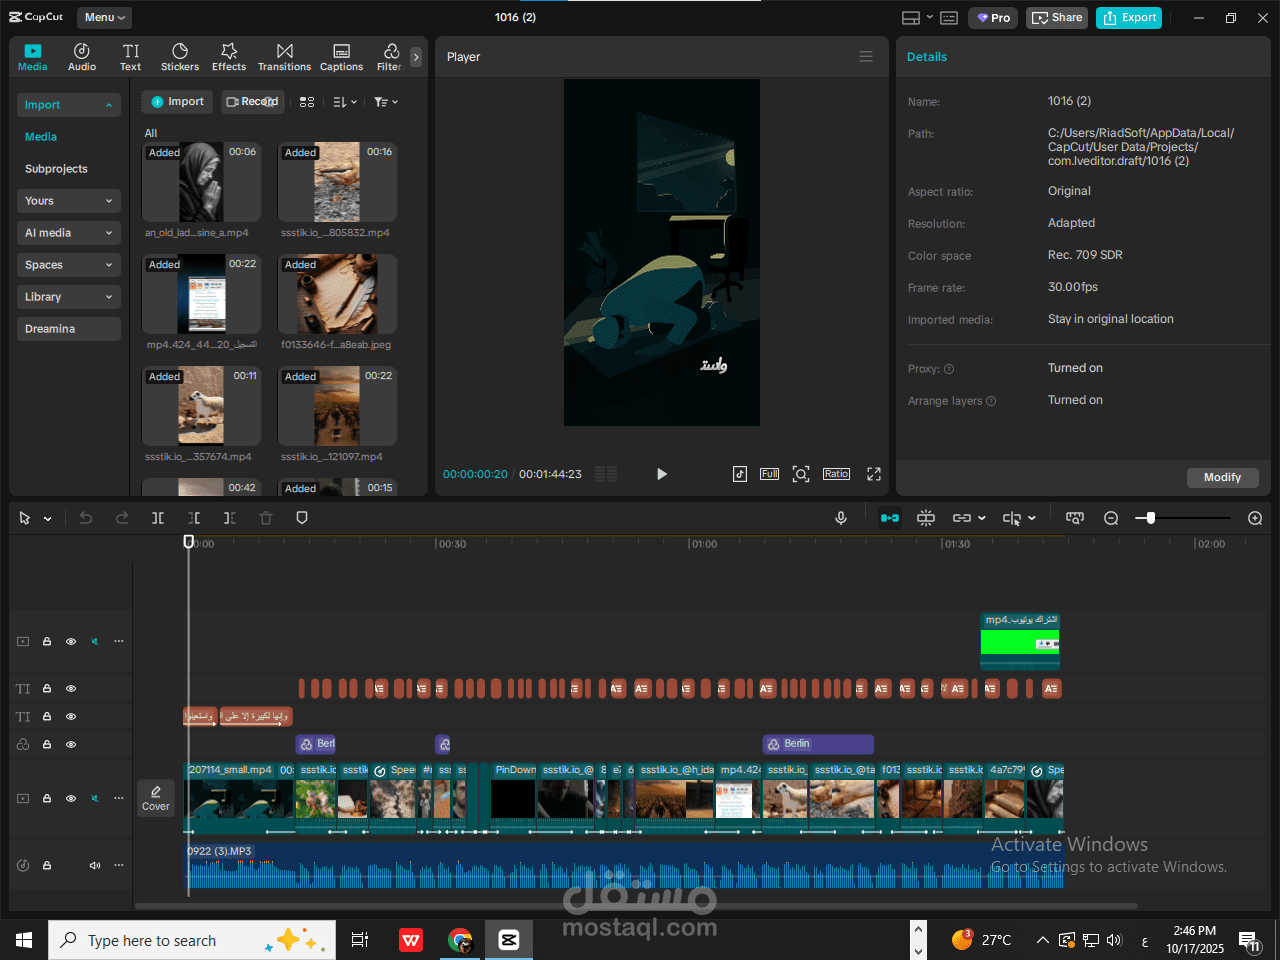Click the preview axis icon beside the magnet
This screenshot has height=960, width=1280.
(926, 518)
